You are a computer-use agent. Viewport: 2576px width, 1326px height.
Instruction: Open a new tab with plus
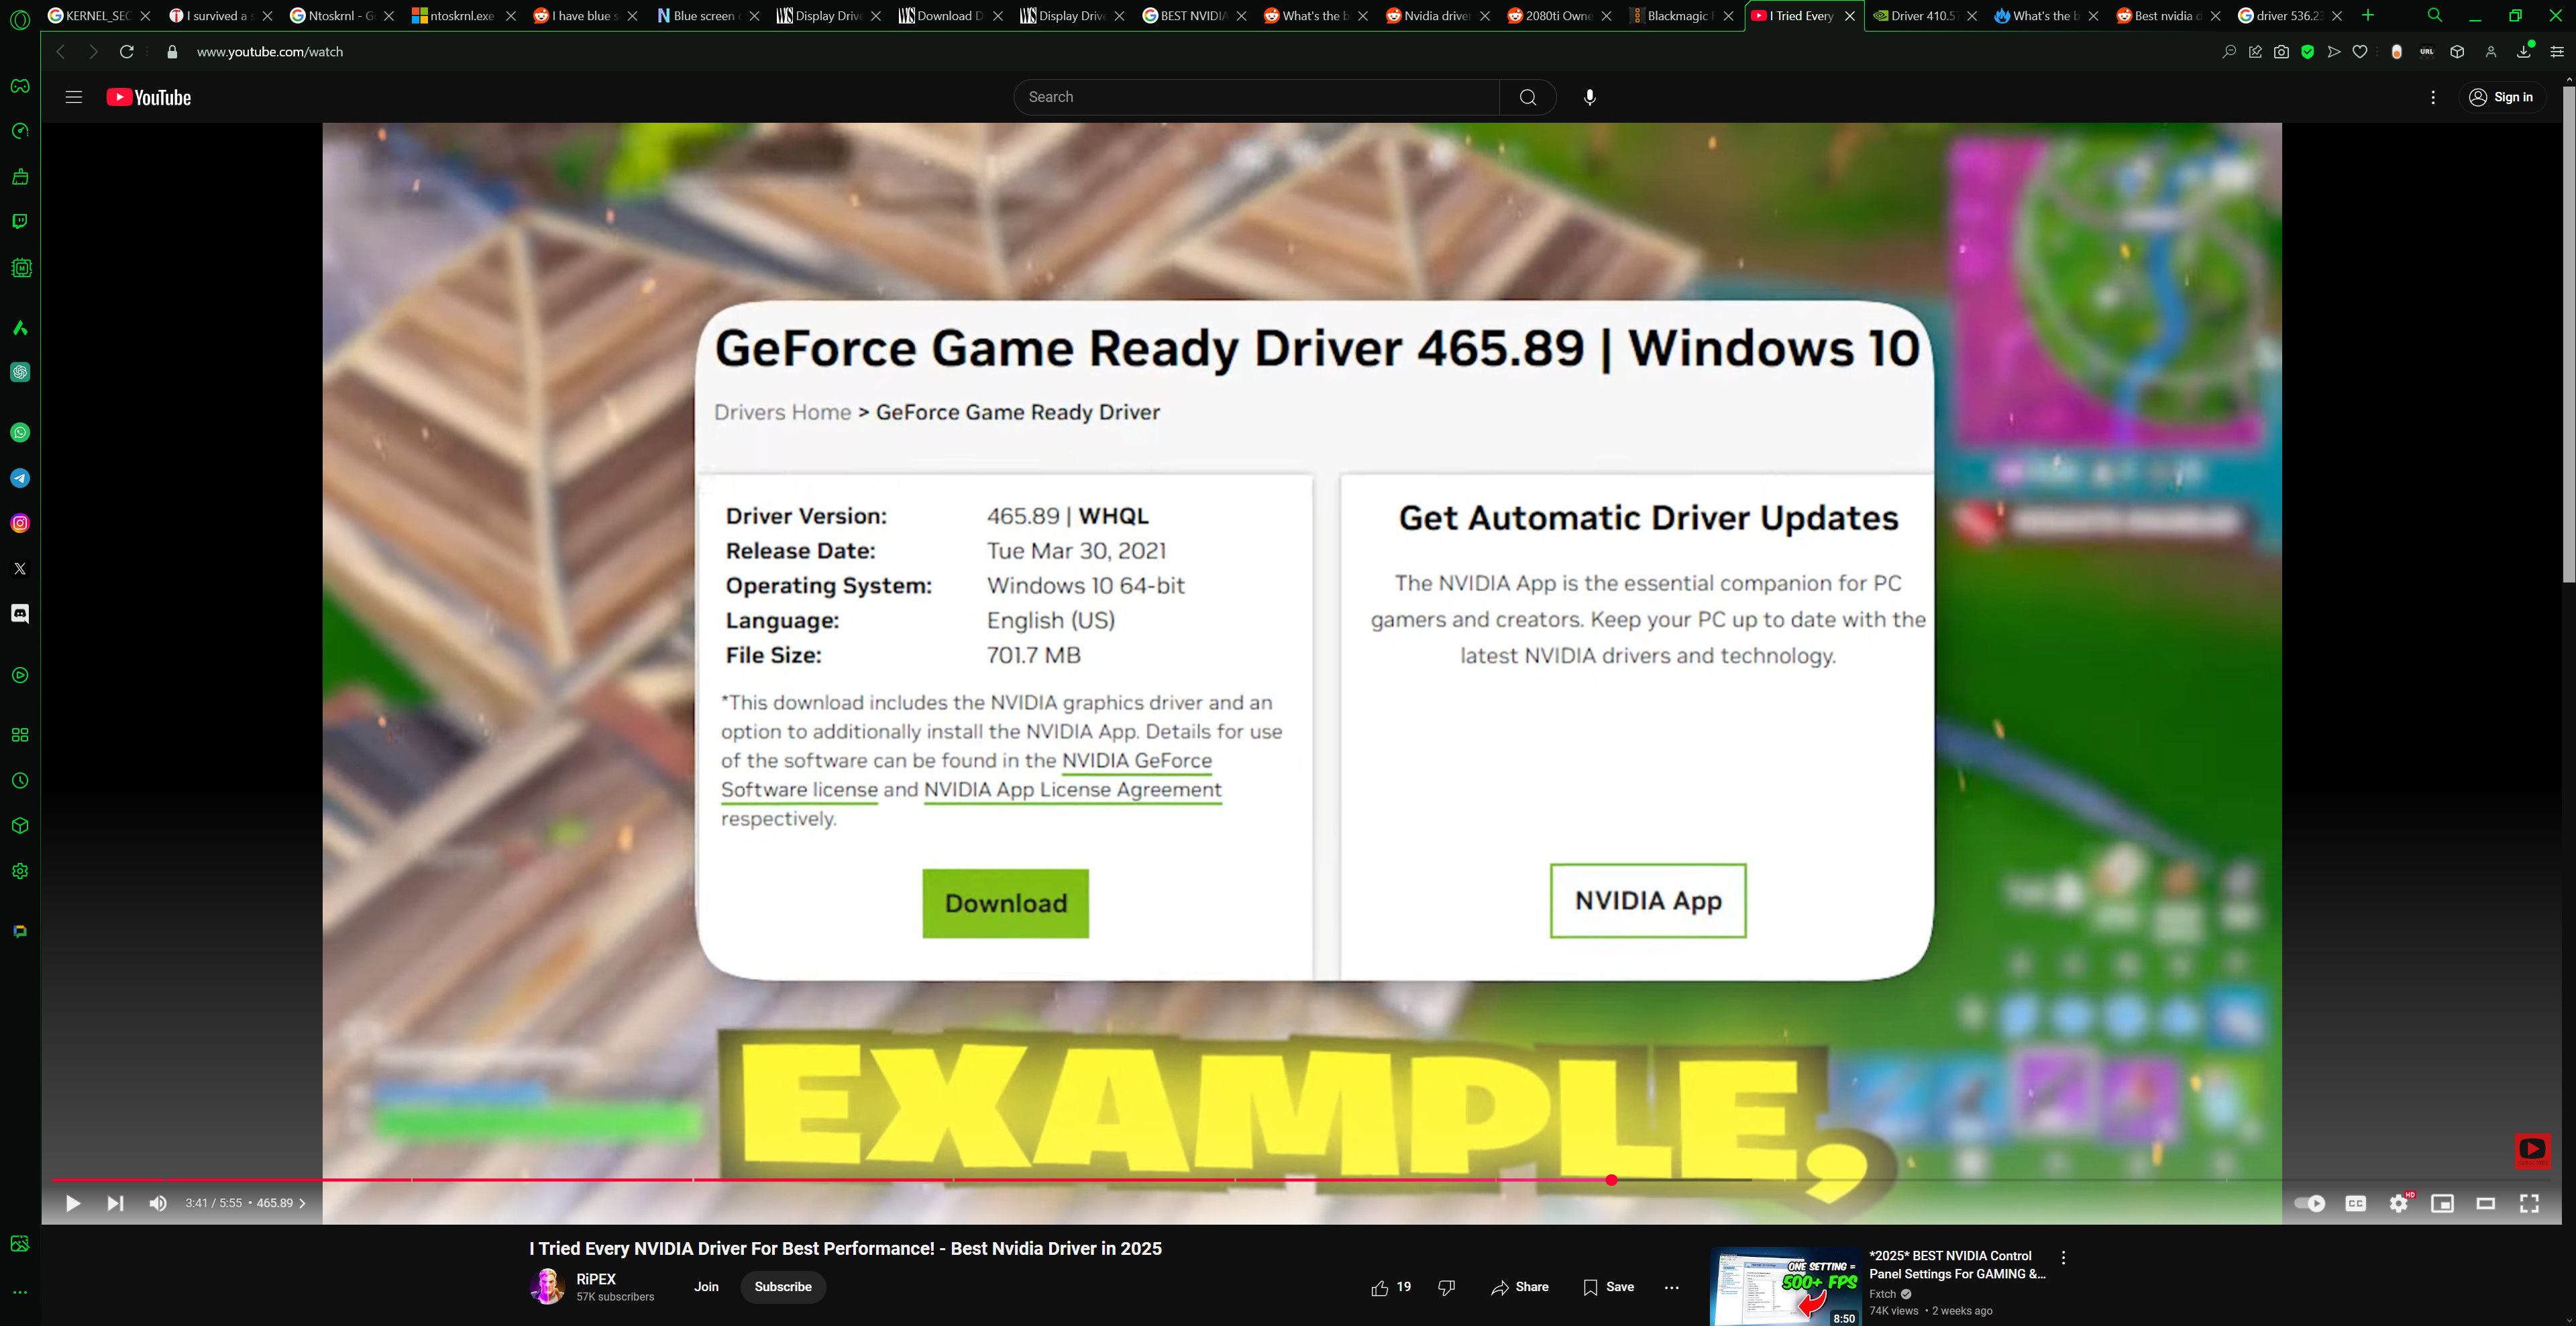pos(2368,15)
